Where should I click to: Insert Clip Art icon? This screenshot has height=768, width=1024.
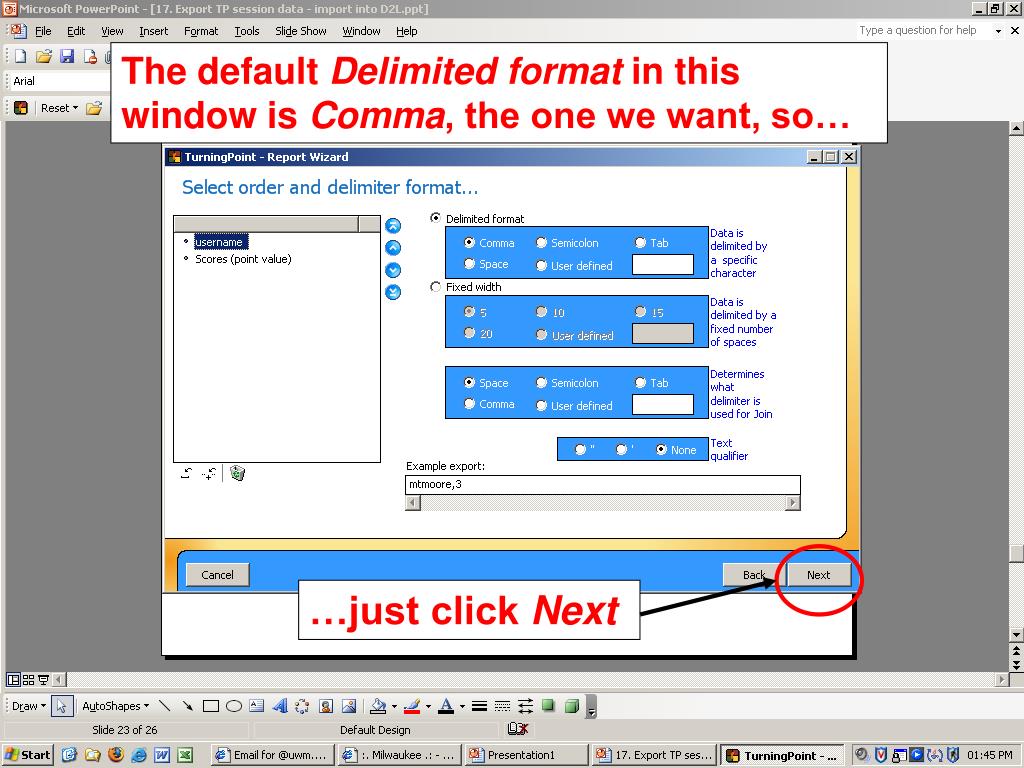point(326,706)
